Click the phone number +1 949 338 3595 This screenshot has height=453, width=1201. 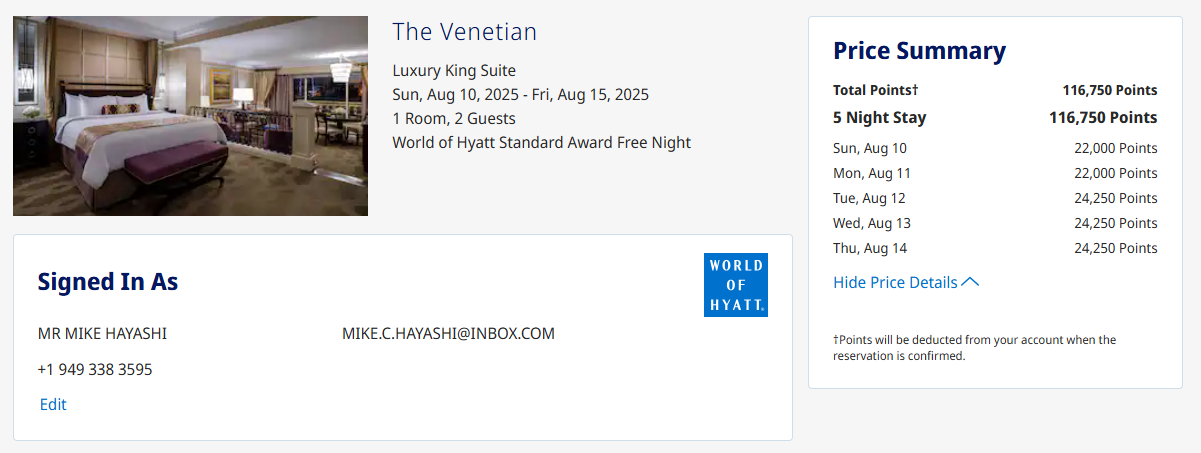point(95,370)
